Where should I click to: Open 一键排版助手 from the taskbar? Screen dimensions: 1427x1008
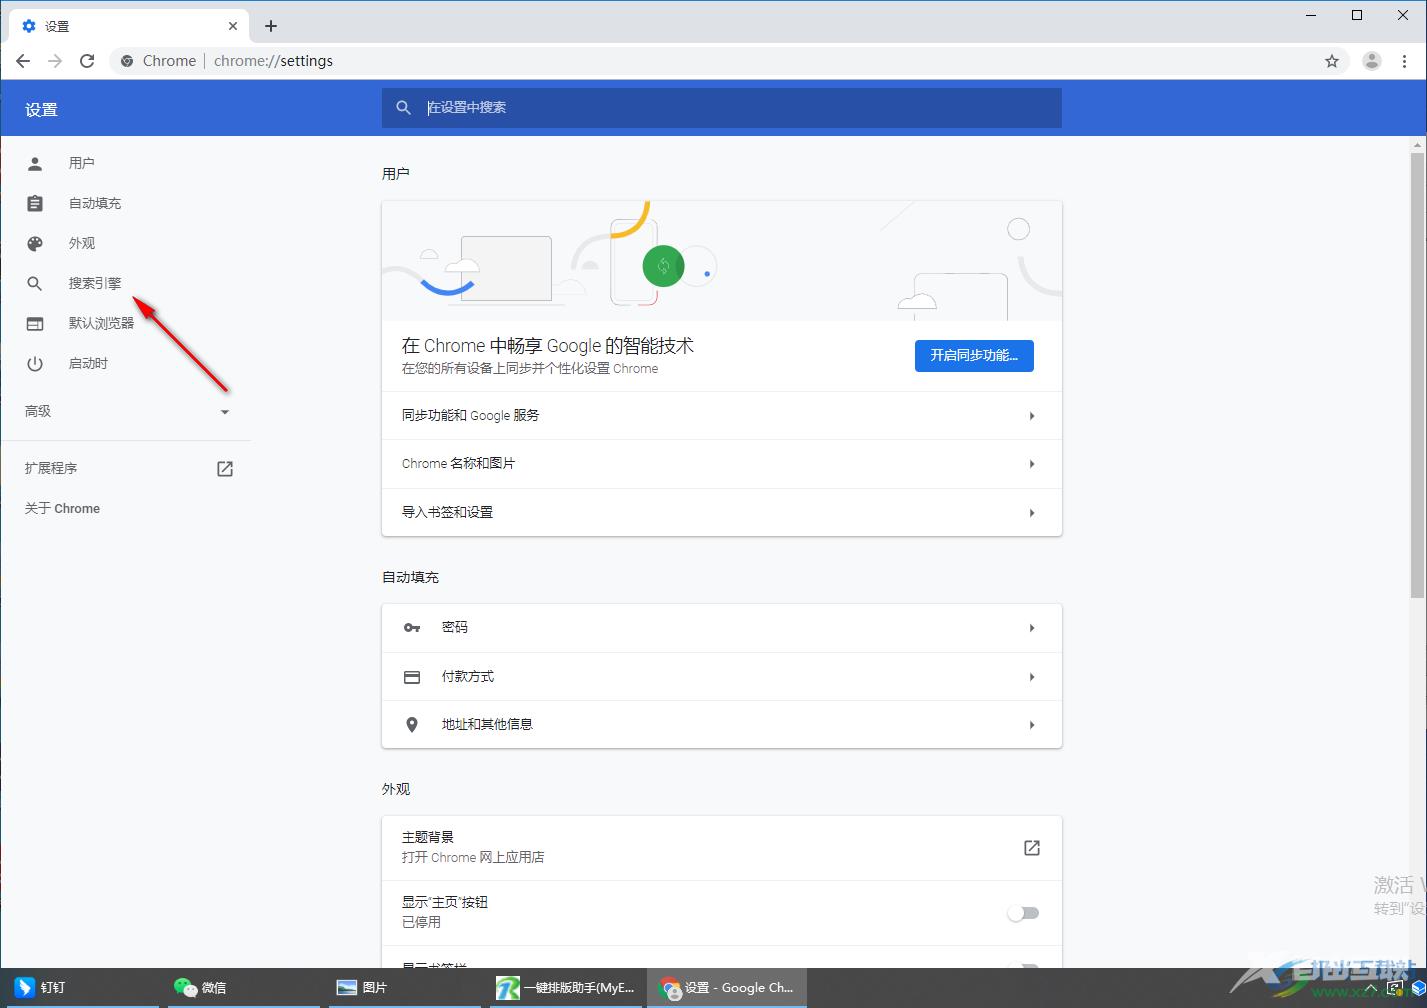[x=567, y=987]
